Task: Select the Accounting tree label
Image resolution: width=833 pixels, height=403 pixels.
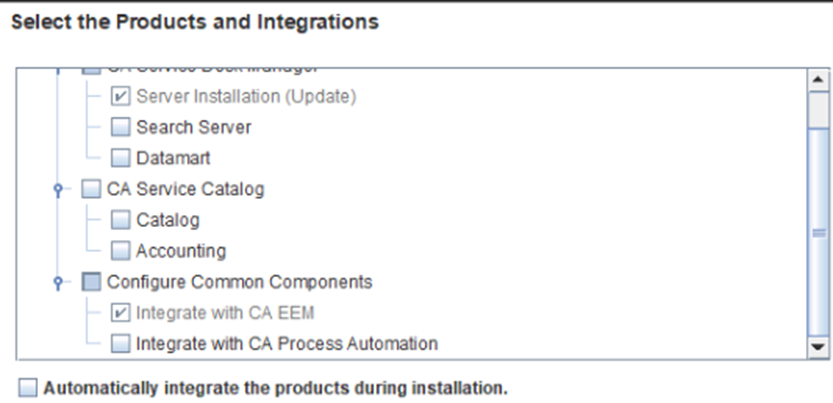Action: point(181,251)
